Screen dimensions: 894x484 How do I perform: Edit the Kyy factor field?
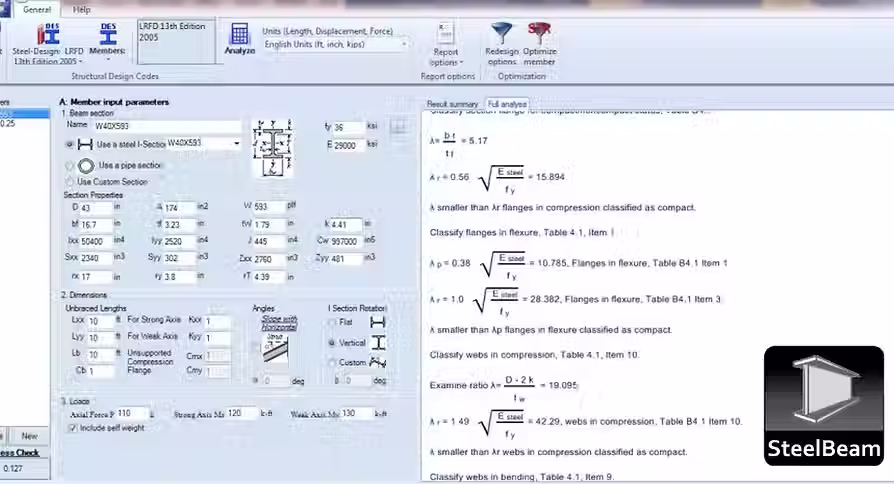coord(217,337)
